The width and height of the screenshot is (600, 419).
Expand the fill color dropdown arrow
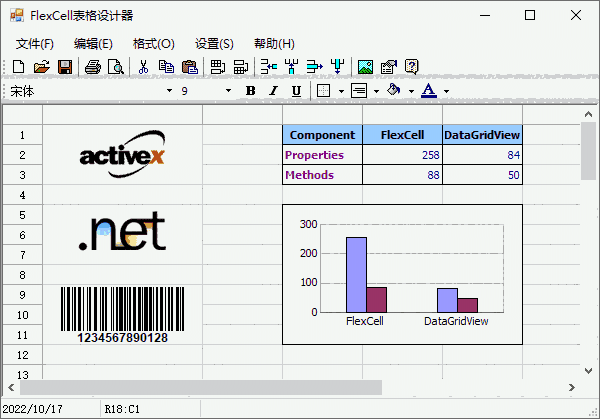[x=411, y=91]
